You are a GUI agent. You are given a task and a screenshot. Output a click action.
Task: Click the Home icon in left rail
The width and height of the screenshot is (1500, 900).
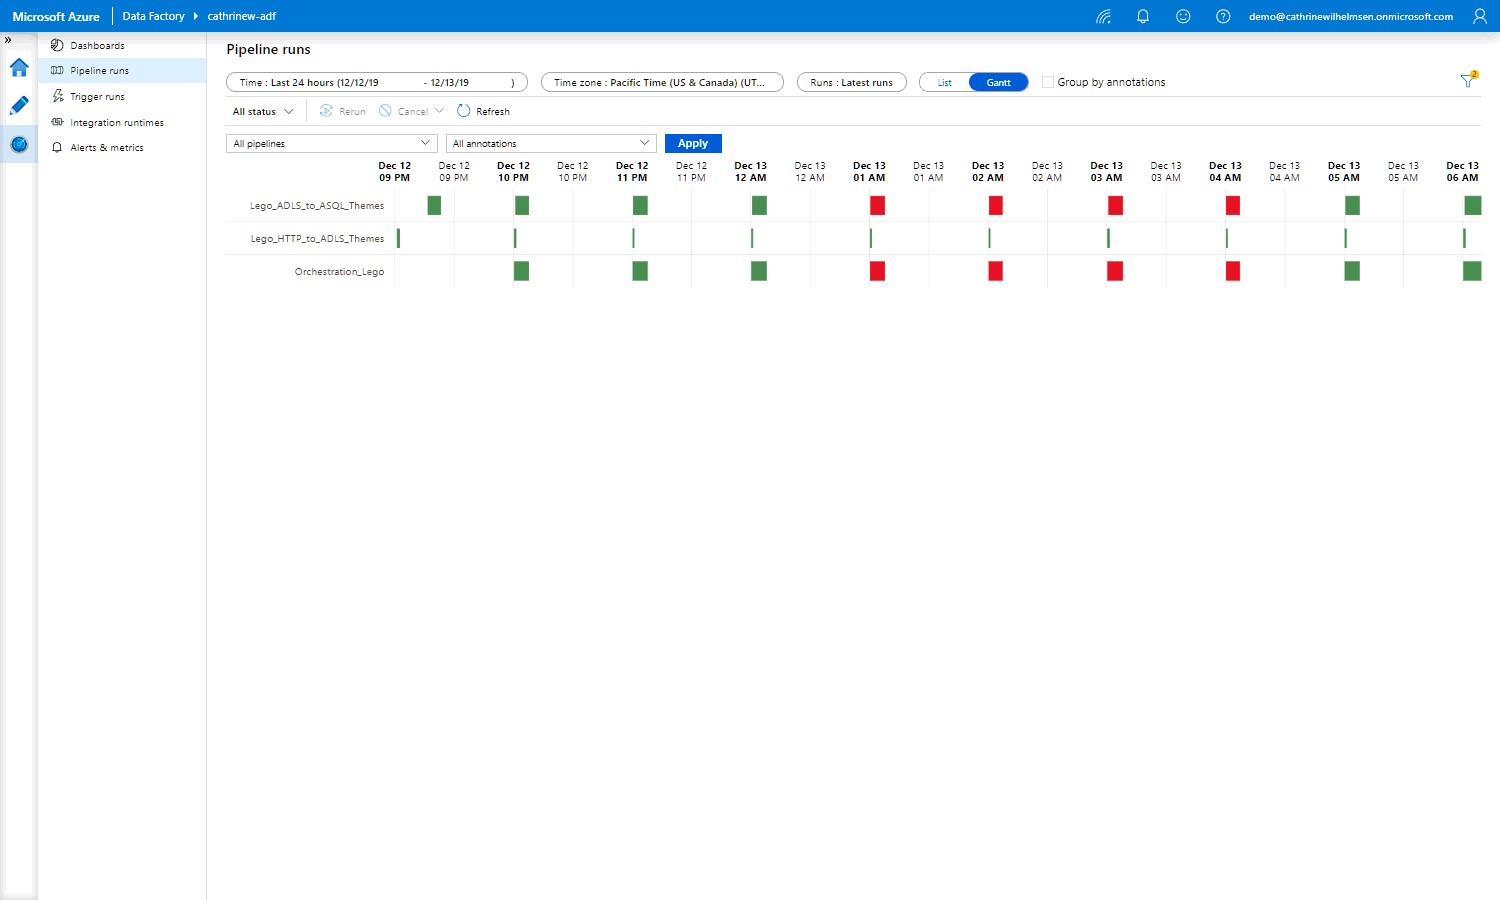19,68
